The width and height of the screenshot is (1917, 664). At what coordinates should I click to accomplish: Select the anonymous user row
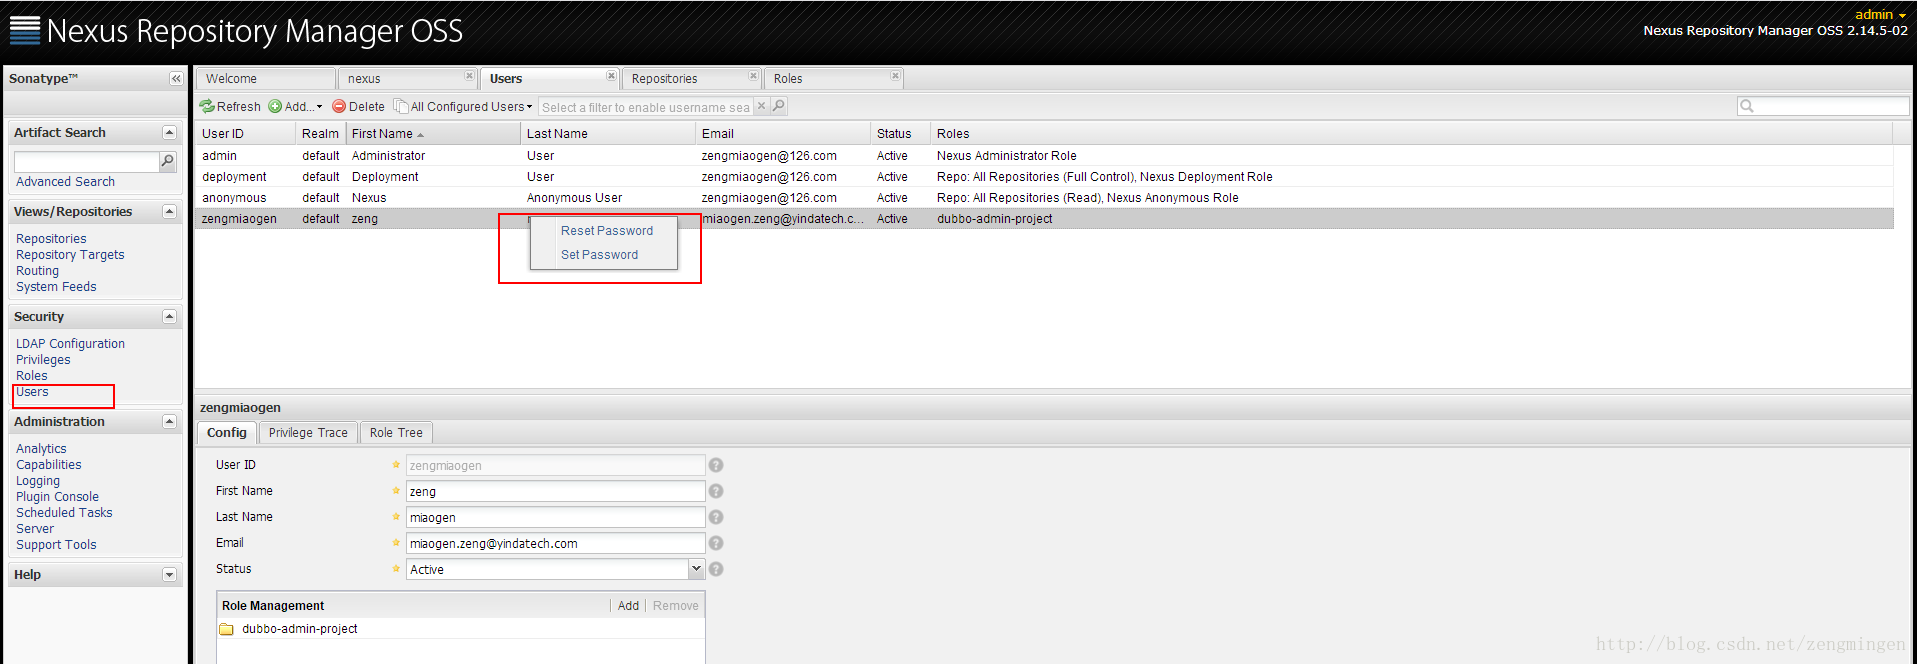point(1043,198)
